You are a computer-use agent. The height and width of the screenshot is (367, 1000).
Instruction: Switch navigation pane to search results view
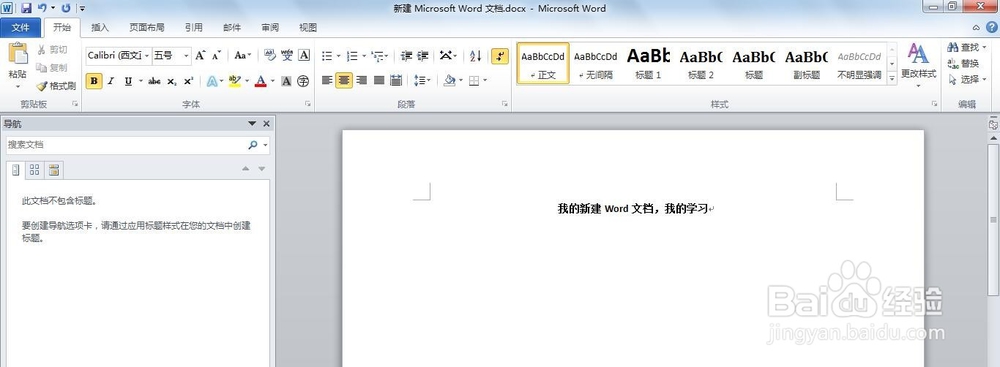click(x=54, y=170)
